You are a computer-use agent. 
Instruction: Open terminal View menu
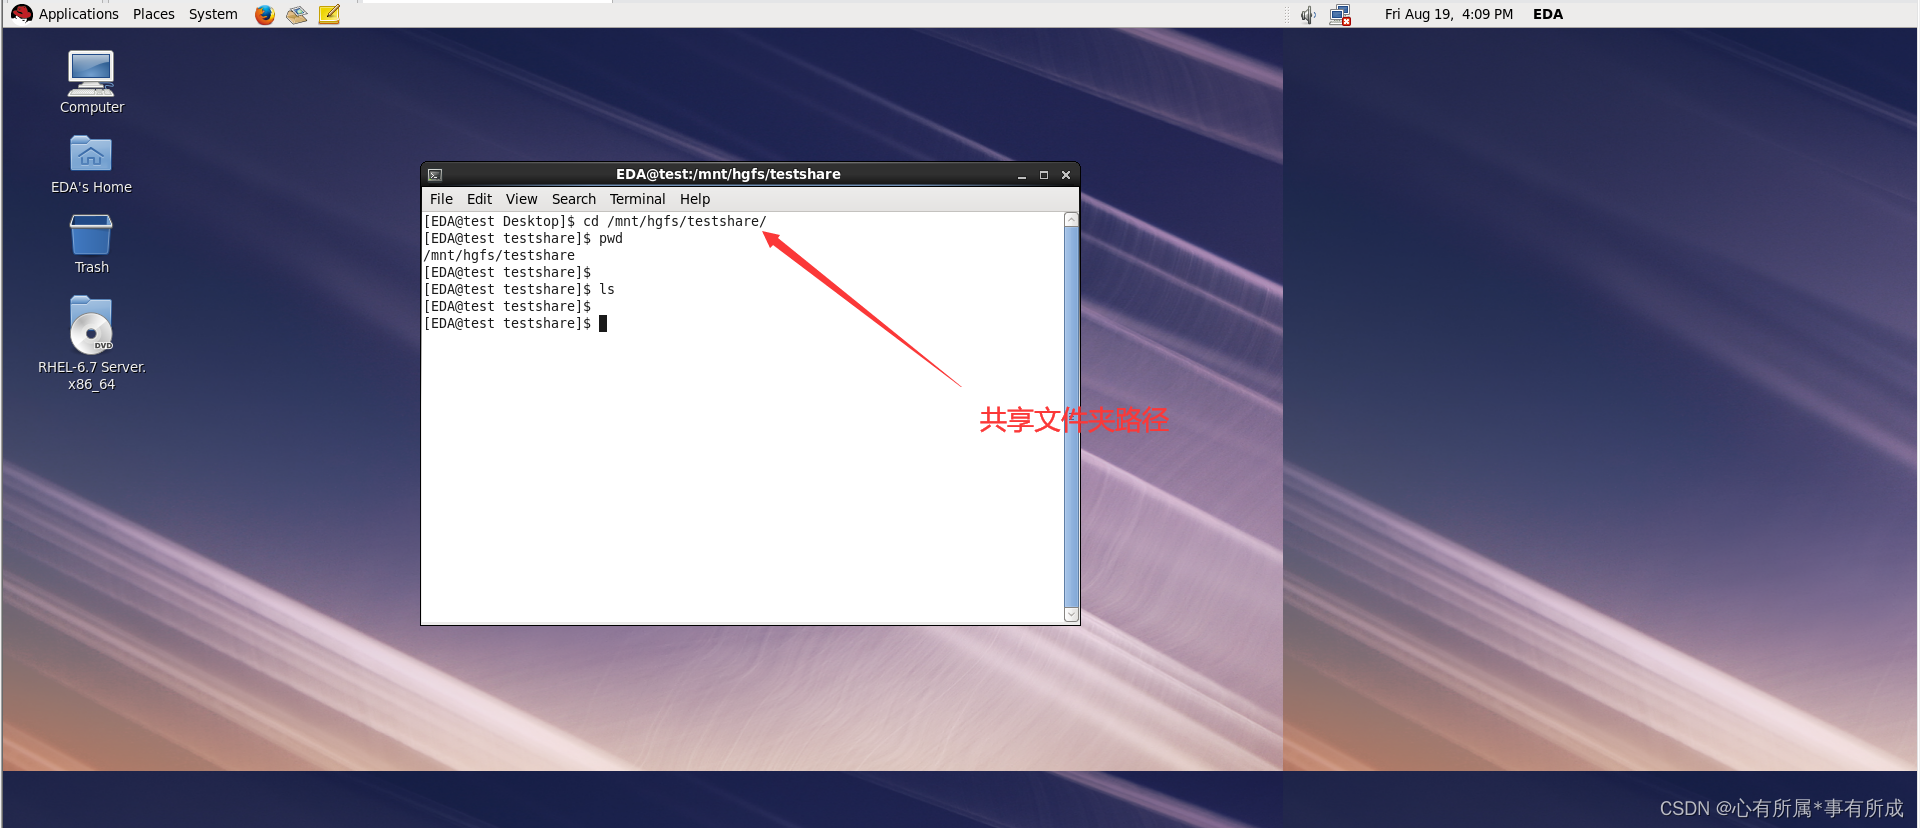(x=521, y=199)
